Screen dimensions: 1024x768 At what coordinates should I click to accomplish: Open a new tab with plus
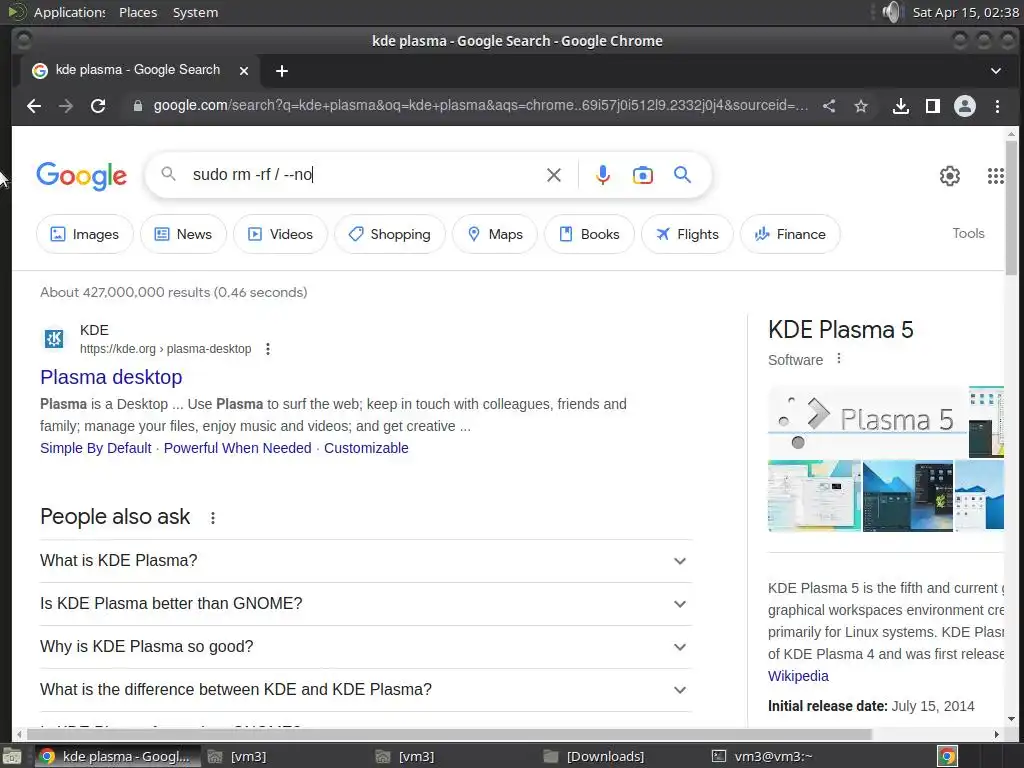pyautogui.click(x=281, y=71)
